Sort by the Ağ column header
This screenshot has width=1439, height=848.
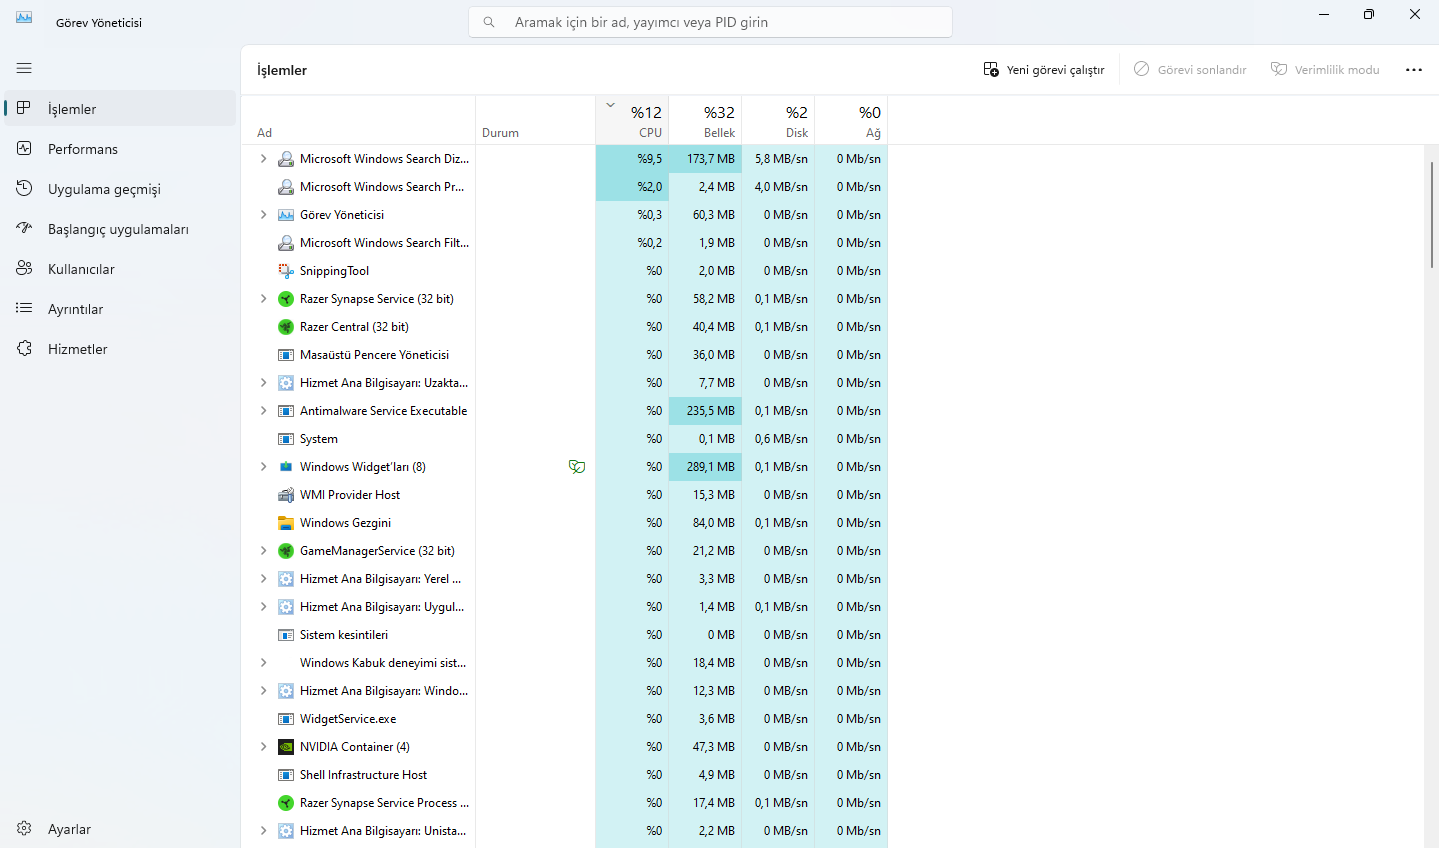[851, 120]
